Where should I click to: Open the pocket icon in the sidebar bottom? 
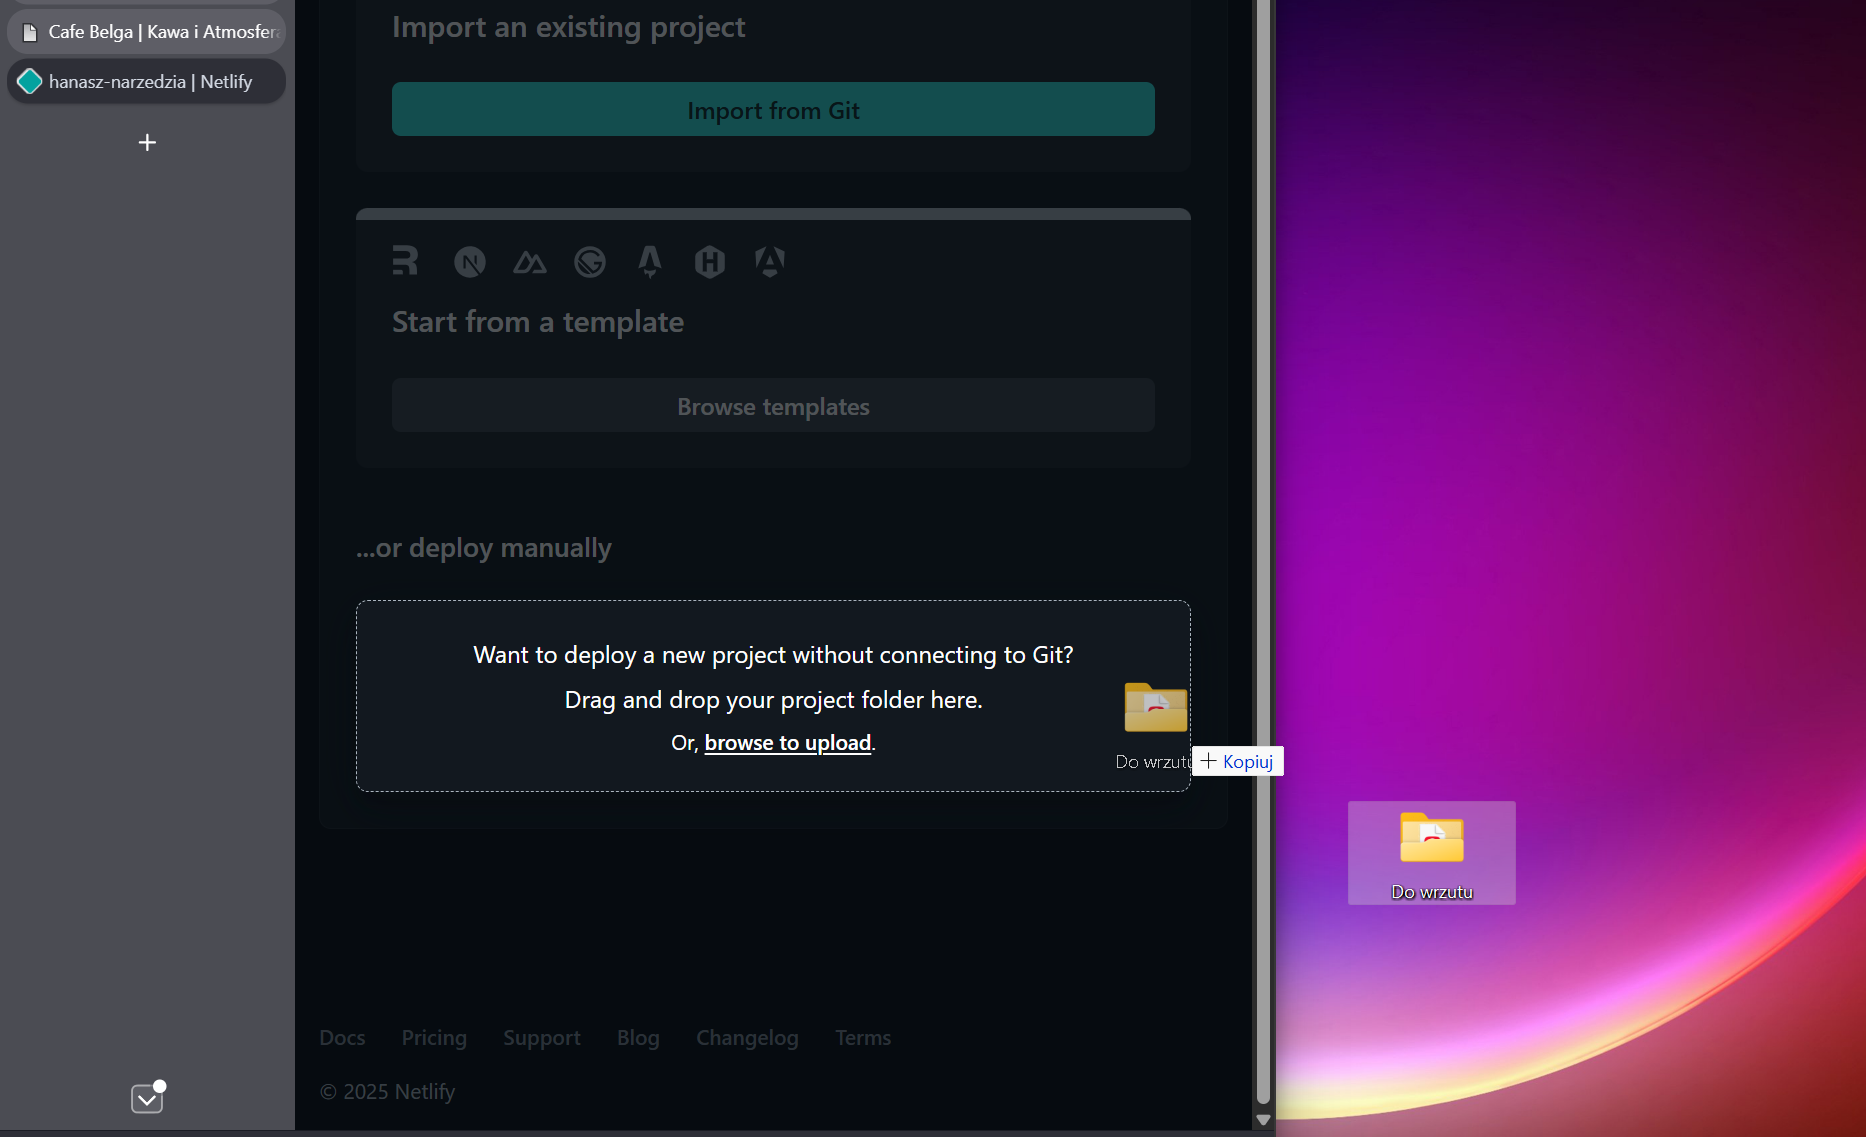pyautogui.click(x=147, y=1098)
